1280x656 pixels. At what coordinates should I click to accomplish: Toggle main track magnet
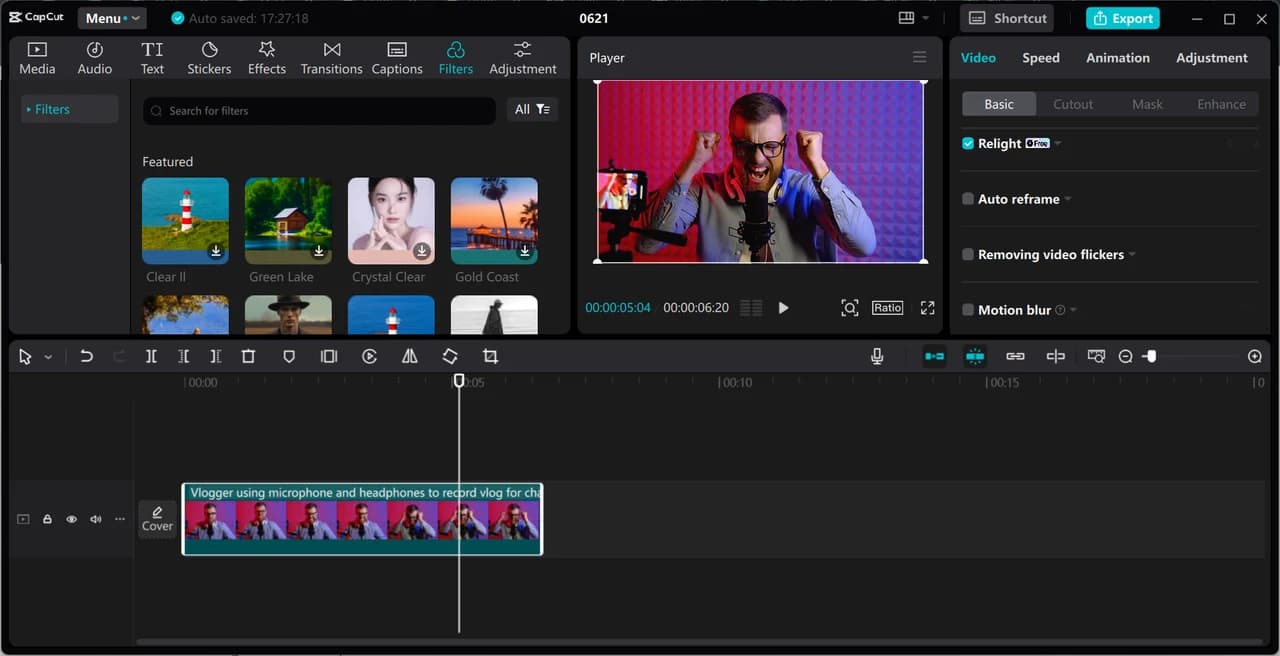click(934, 356)
